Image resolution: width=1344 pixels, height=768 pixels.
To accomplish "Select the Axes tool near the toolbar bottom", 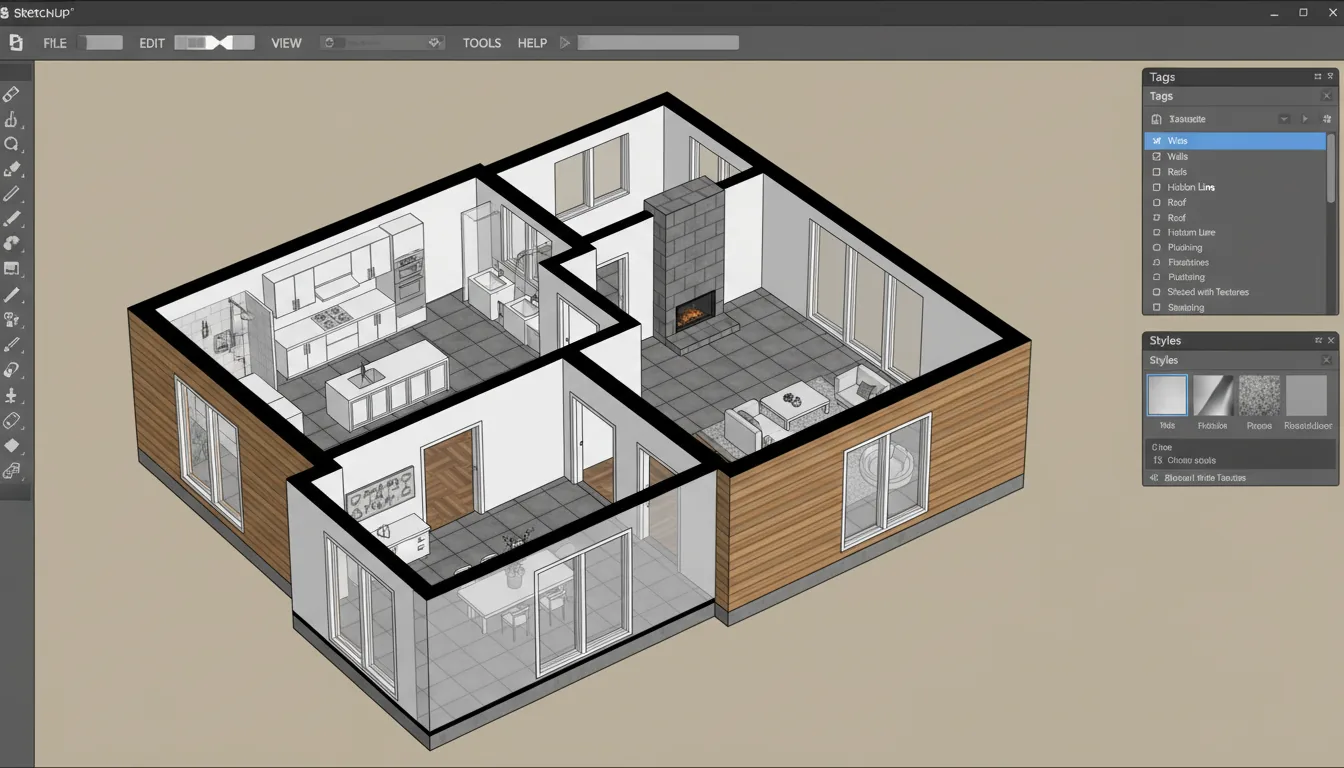I will click(14, 394).
